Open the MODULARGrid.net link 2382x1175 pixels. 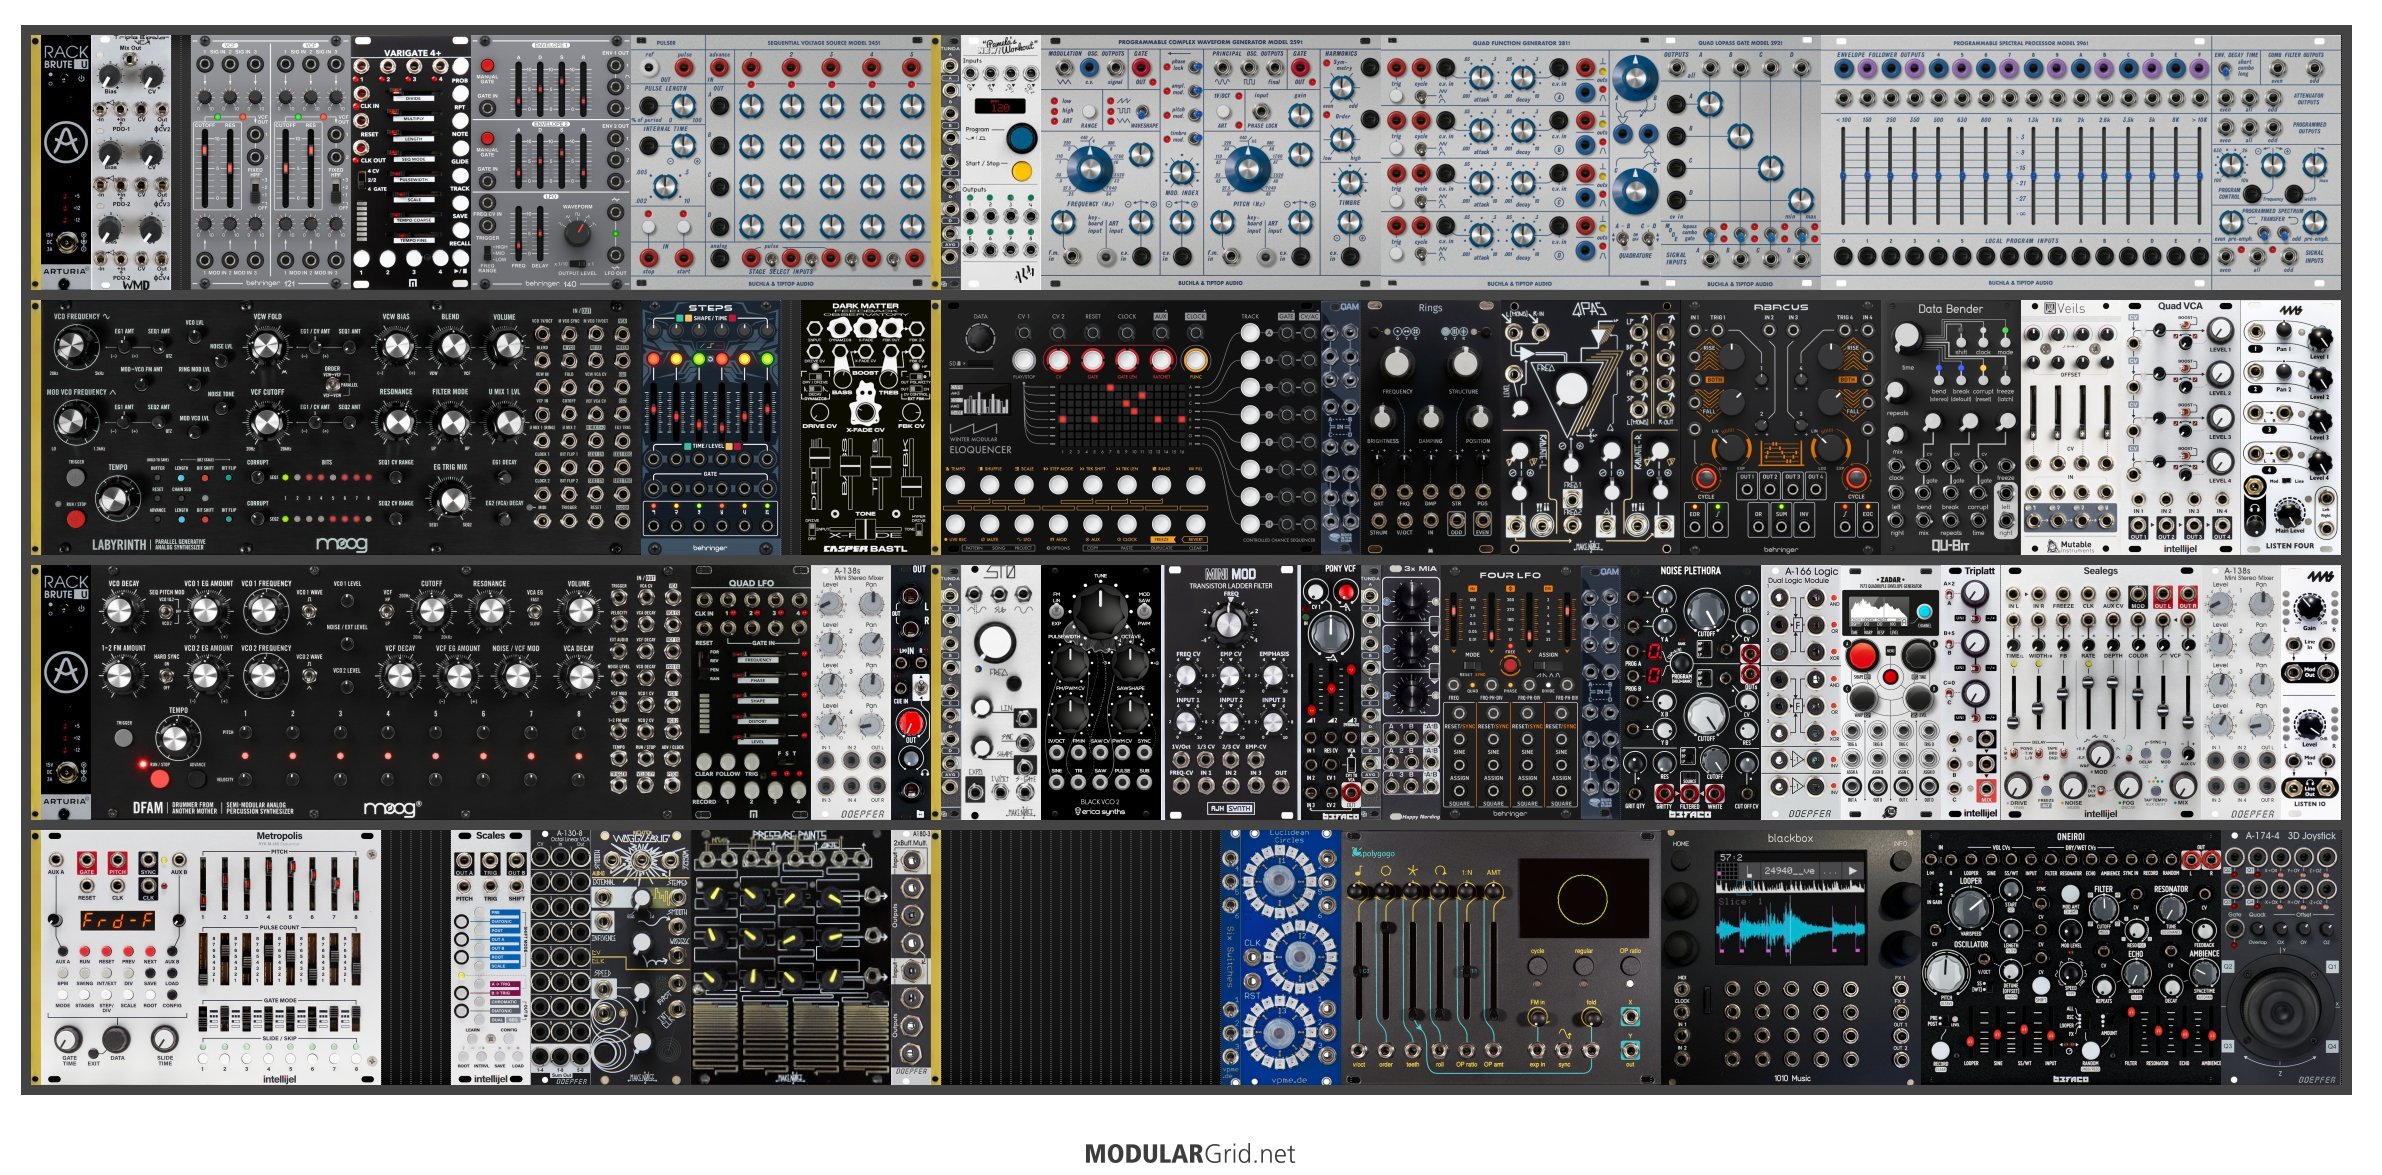pyautogui.click(x=1190, y=1153)
